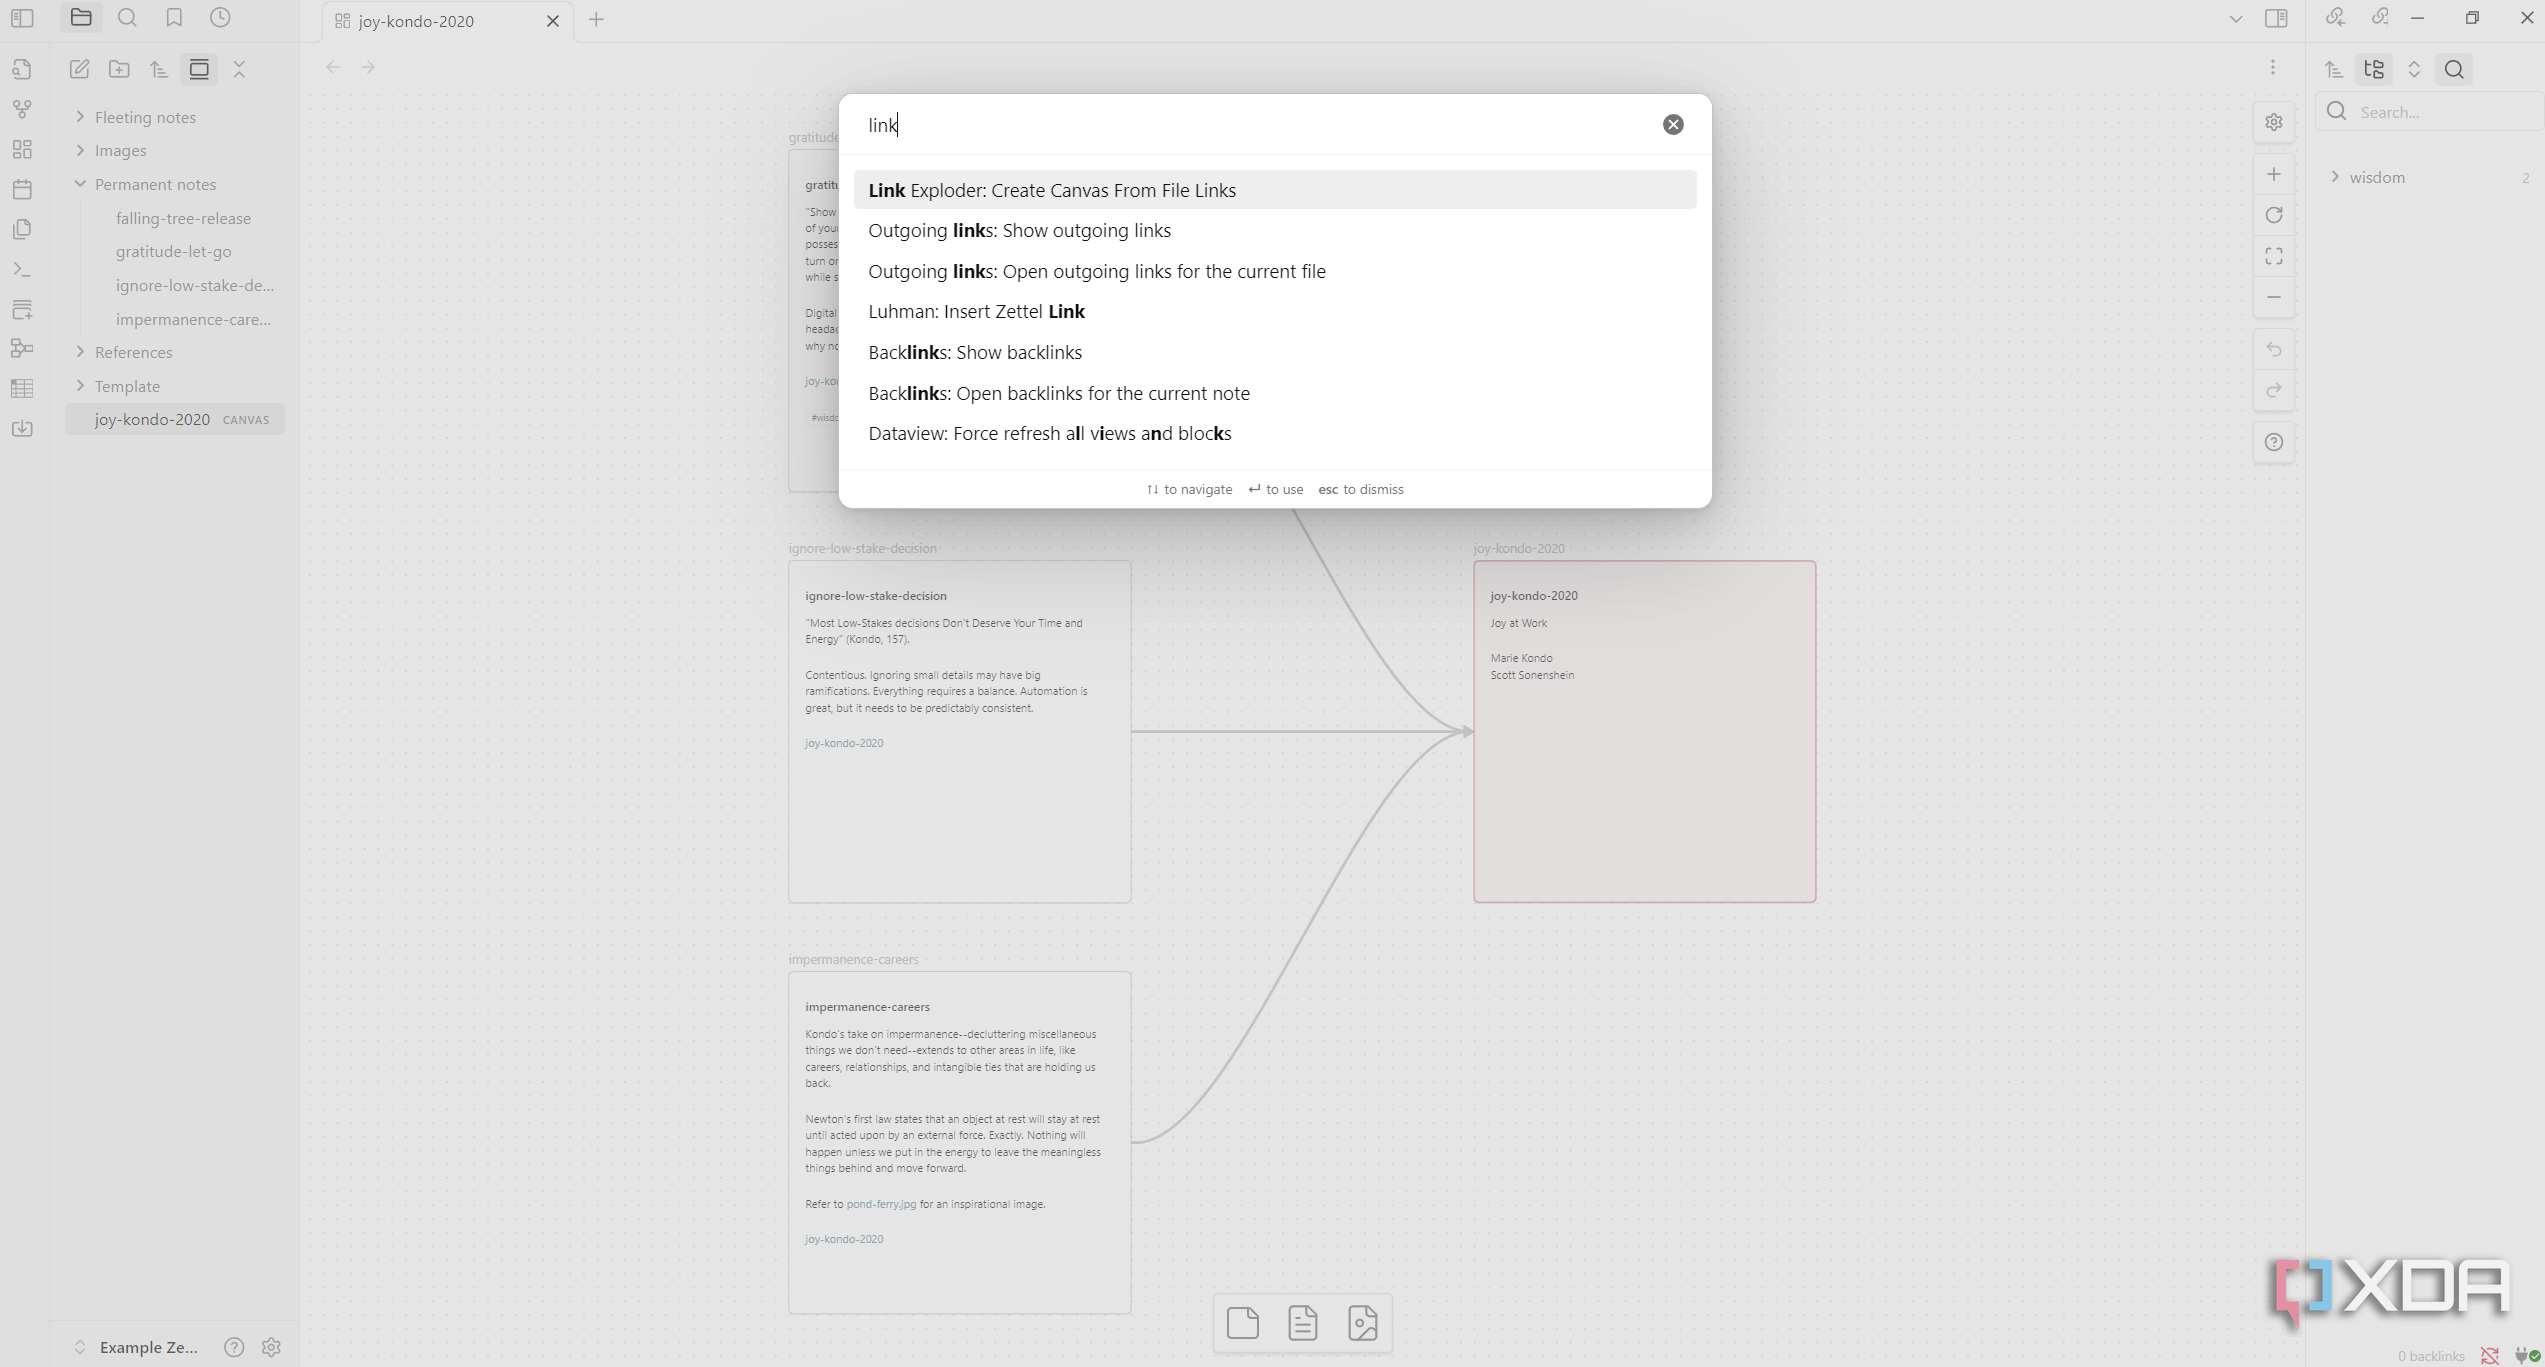Open graph view from the left ribbon

[x=22, y=109]
